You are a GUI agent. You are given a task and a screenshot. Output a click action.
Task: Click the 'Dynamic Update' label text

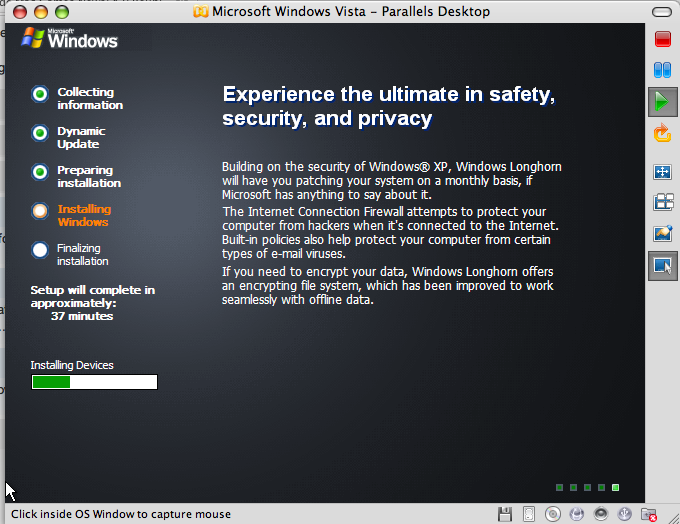click(x=81, y=138)
